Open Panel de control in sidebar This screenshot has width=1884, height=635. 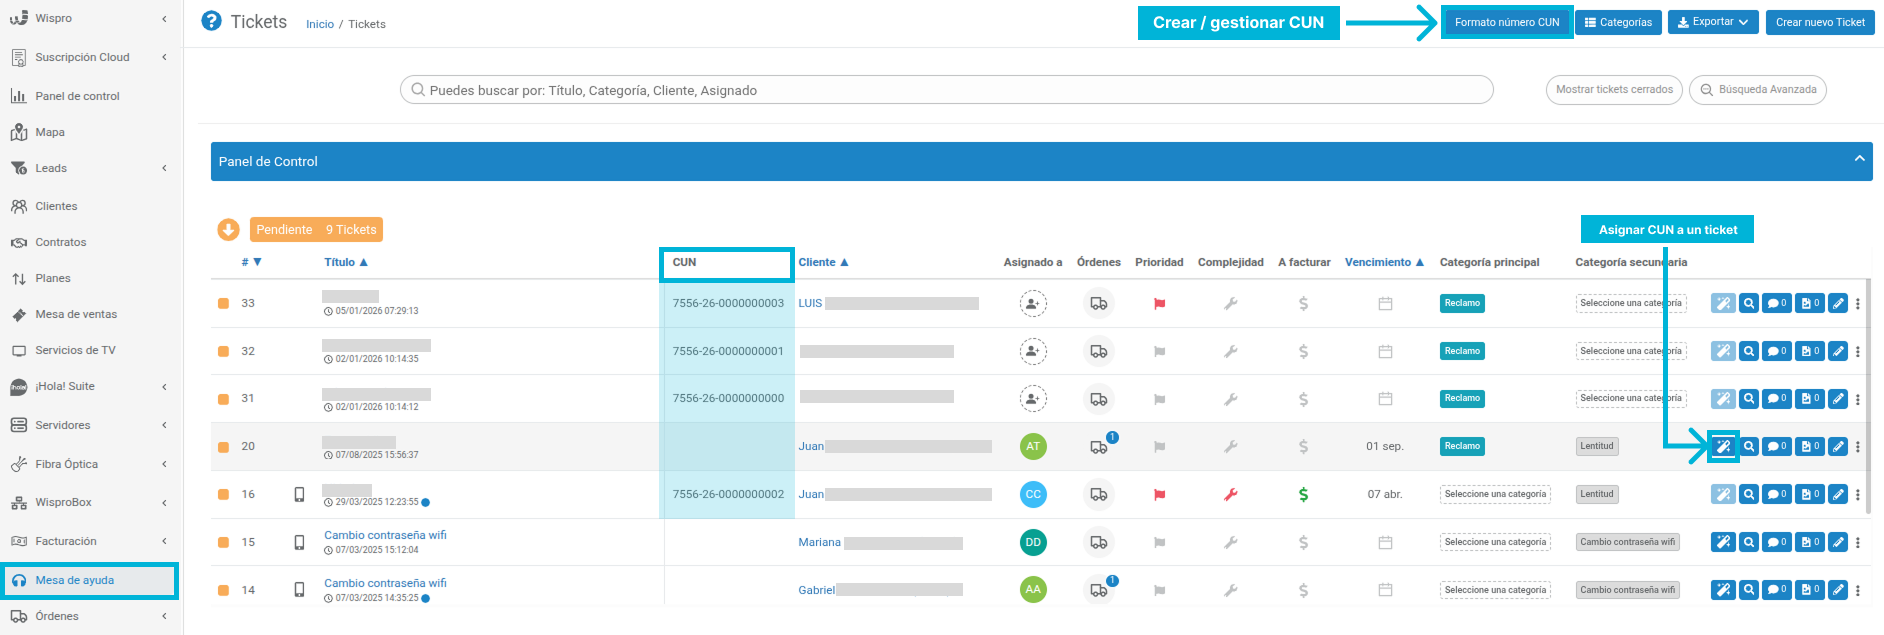tap(77, 96)
